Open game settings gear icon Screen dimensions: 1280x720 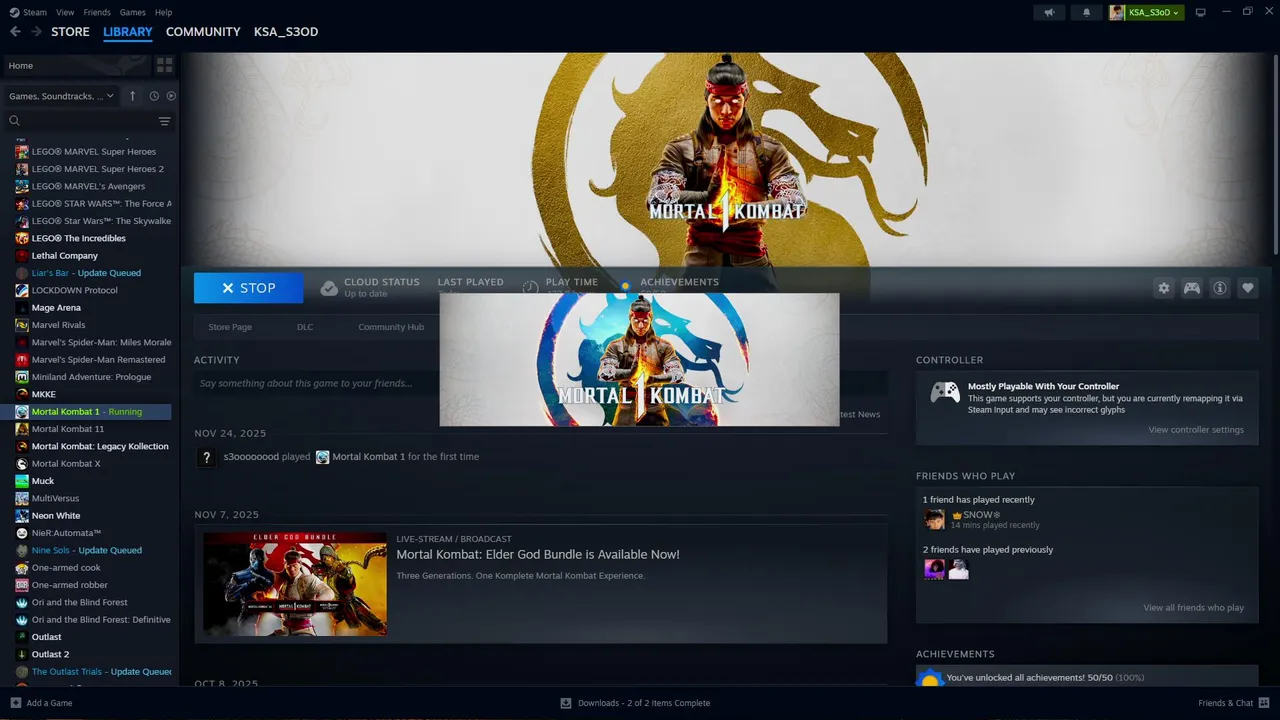pos(1164,288)
